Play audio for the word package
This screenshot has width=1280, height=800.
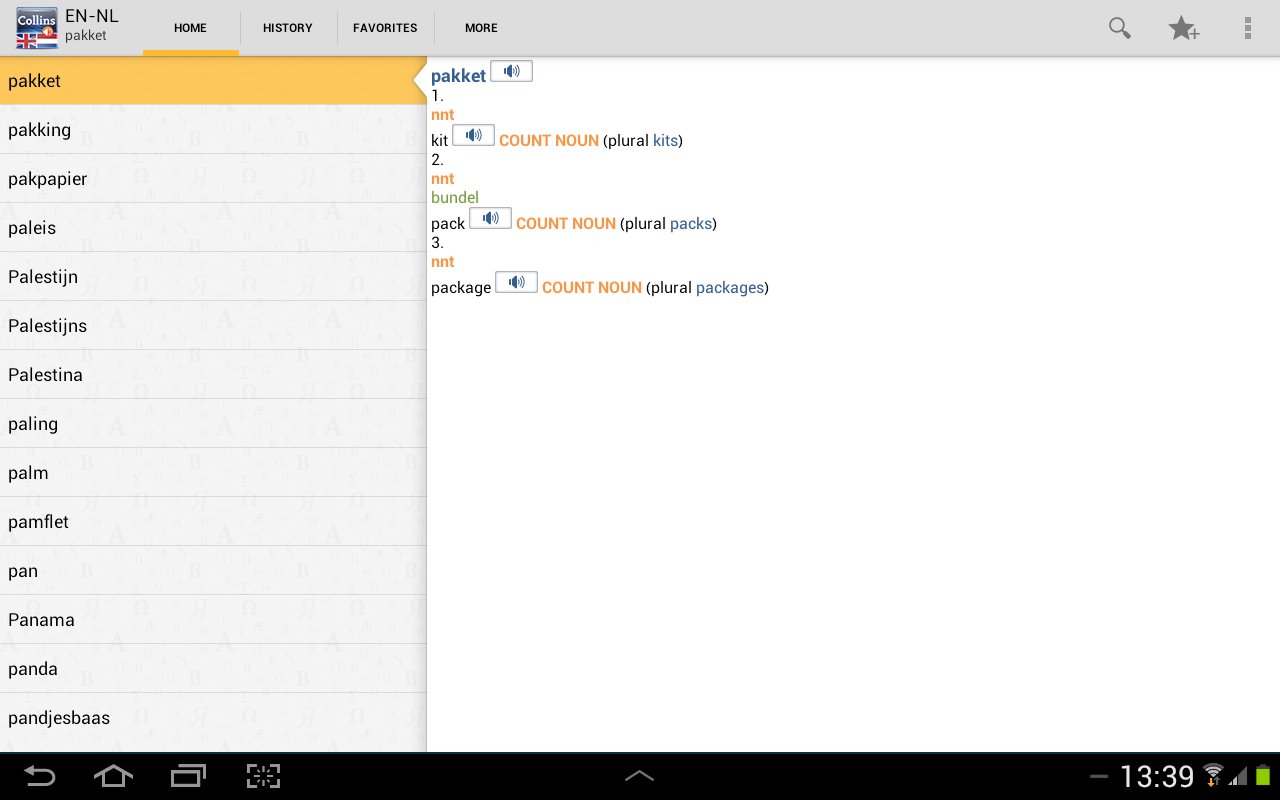point(516,282)
